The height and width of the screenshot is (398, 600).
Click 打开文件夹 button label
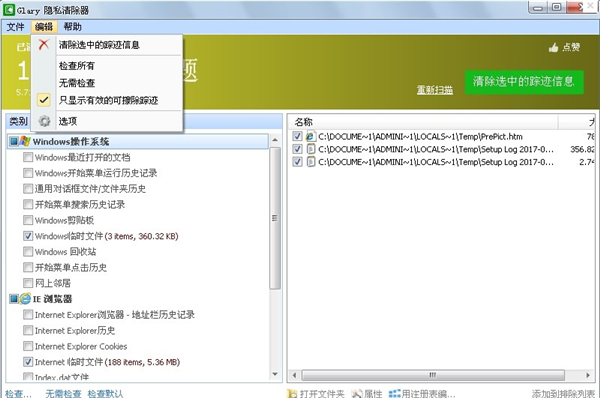tap(322, 394)
